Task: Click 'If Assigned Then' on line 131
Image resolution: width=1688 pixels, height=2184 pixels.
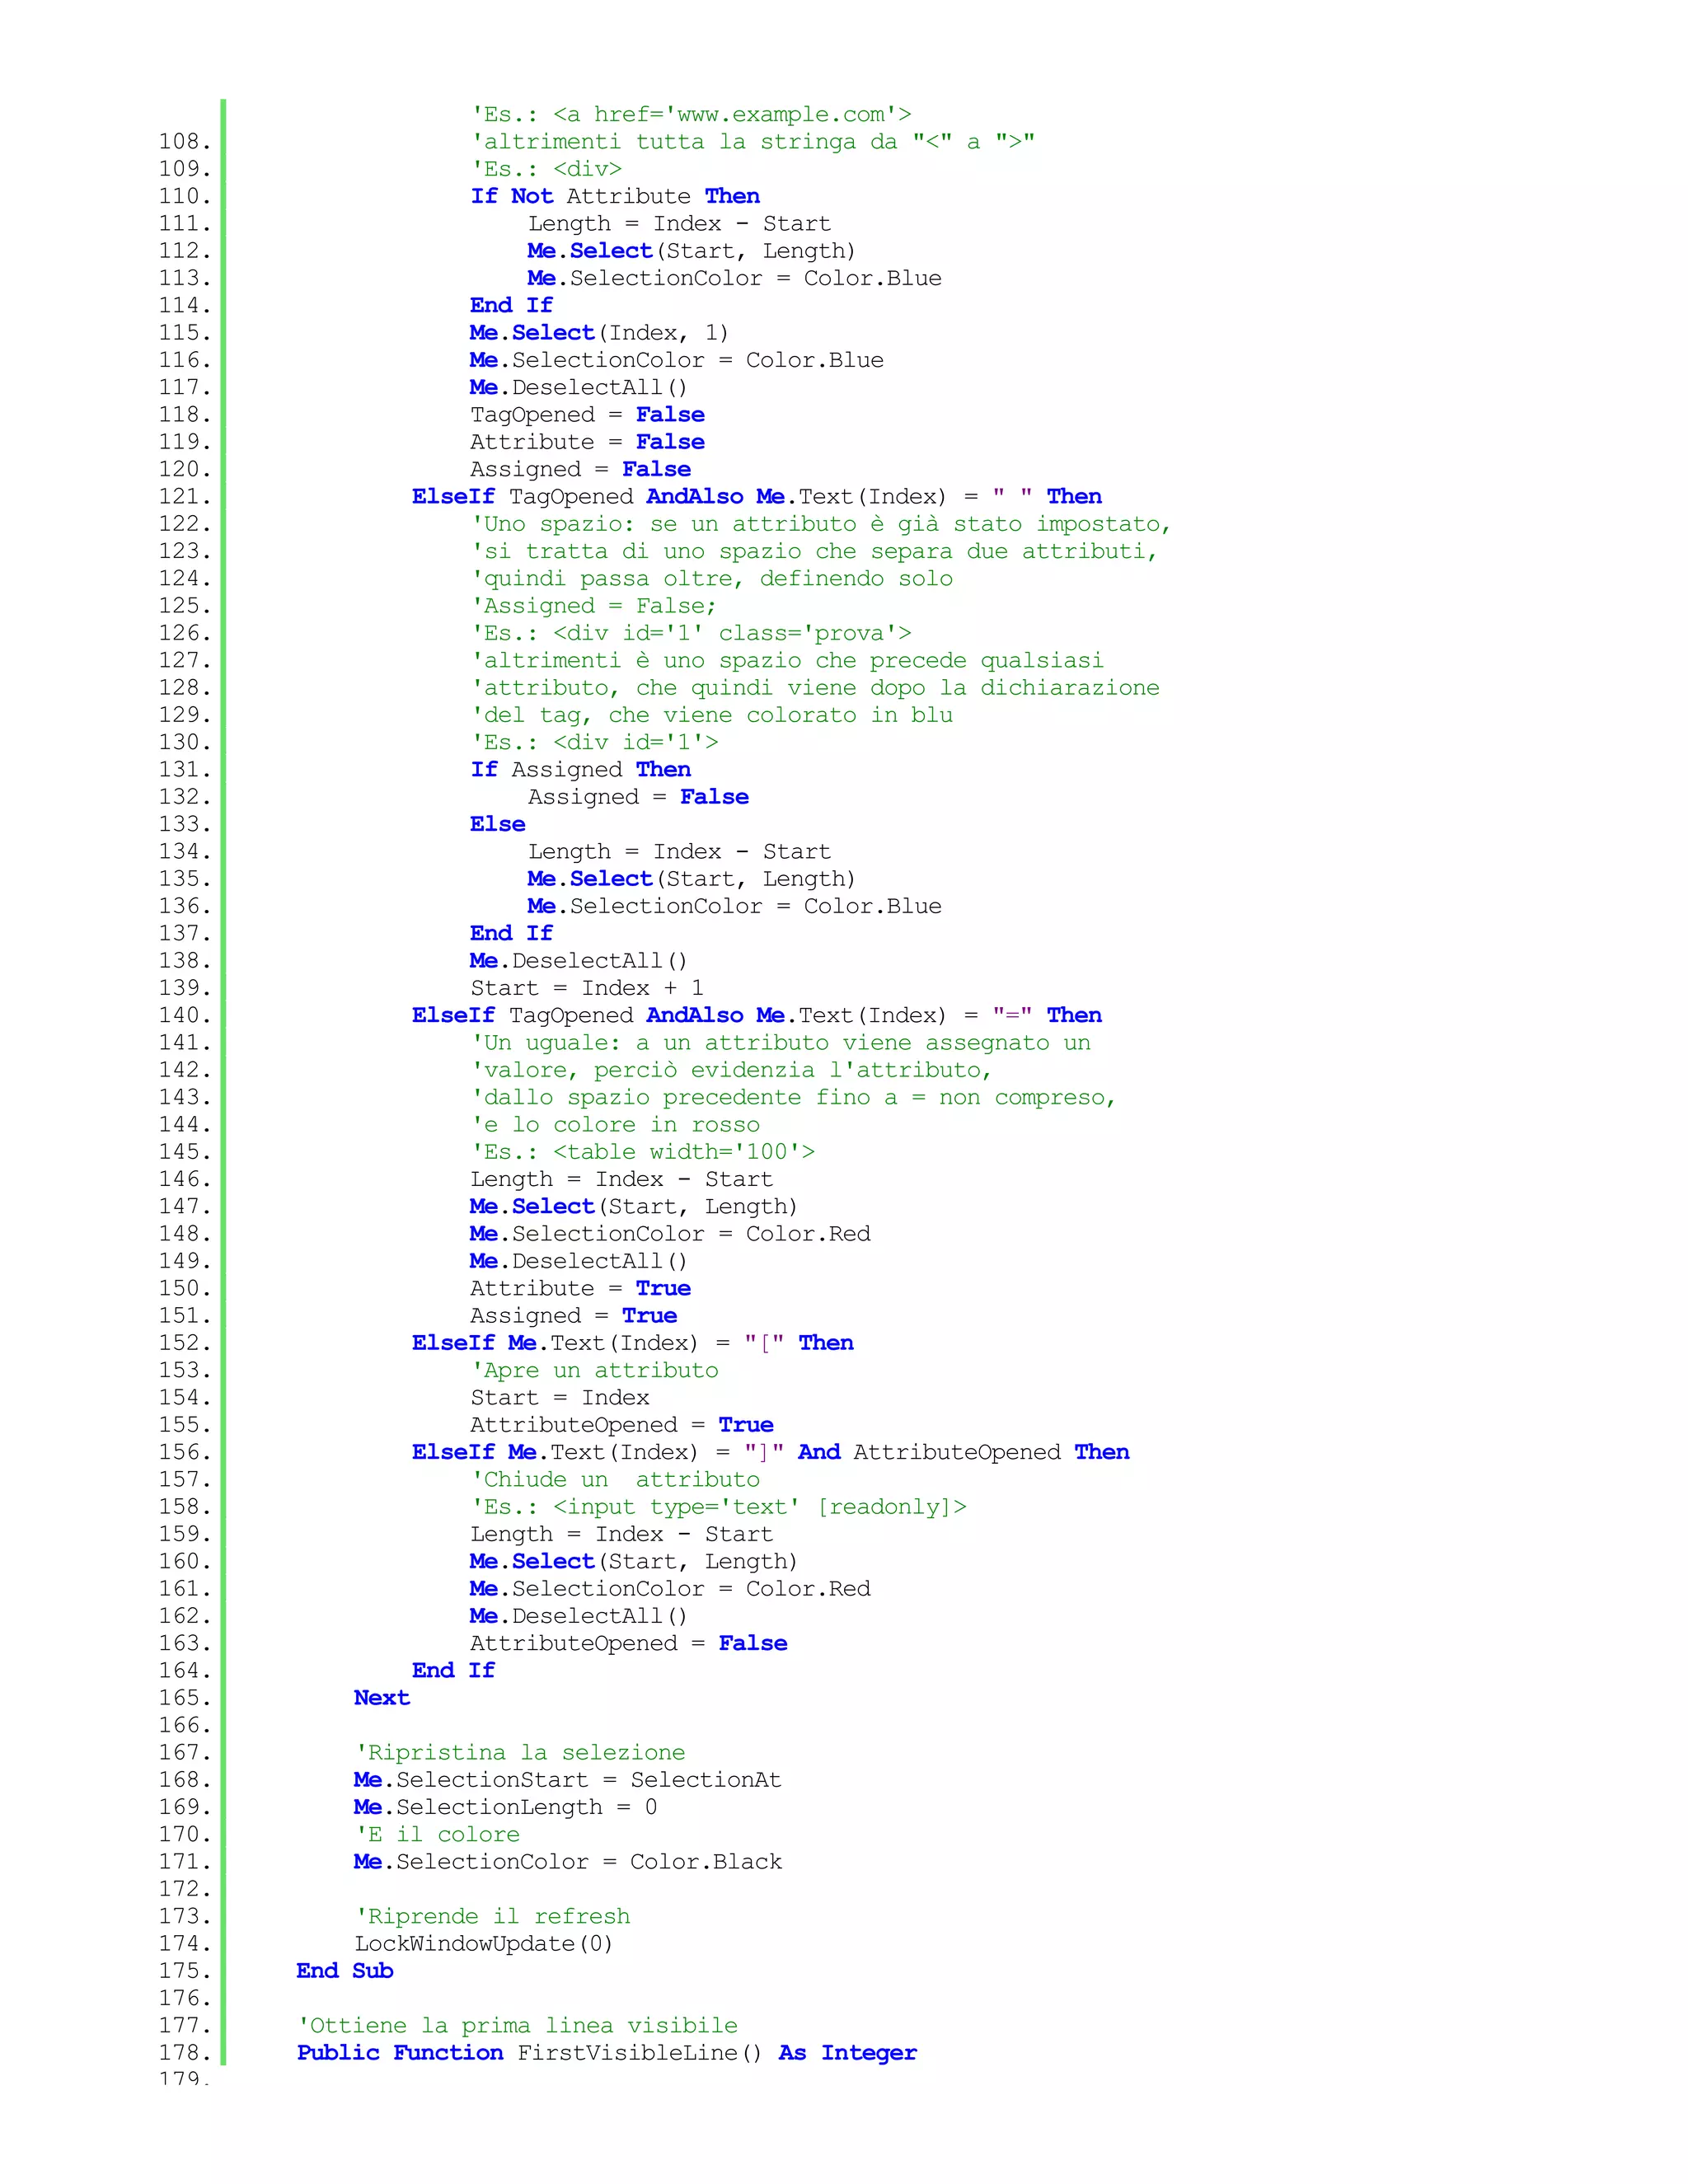Action: point(580,770)
